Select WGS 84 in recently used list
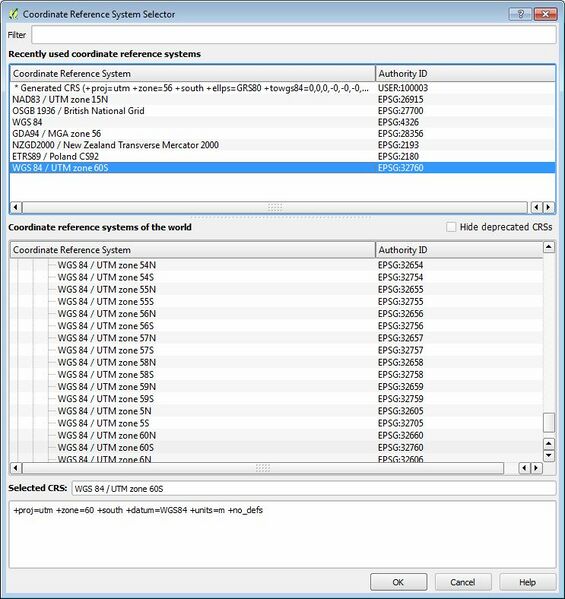 (x=282, y=122)
